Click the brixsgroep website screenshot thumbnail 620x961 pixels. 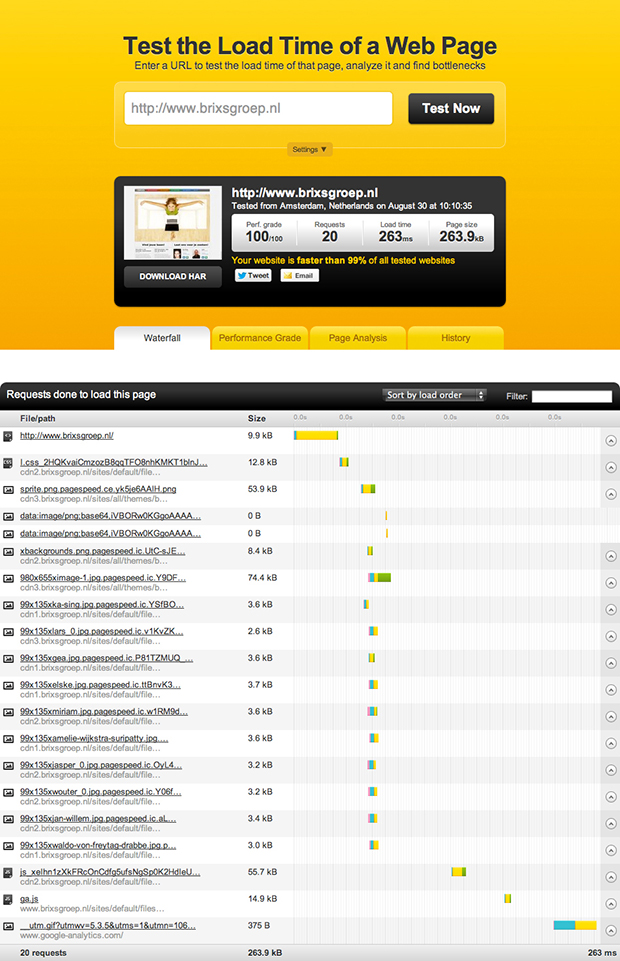[x=173, y=223]
